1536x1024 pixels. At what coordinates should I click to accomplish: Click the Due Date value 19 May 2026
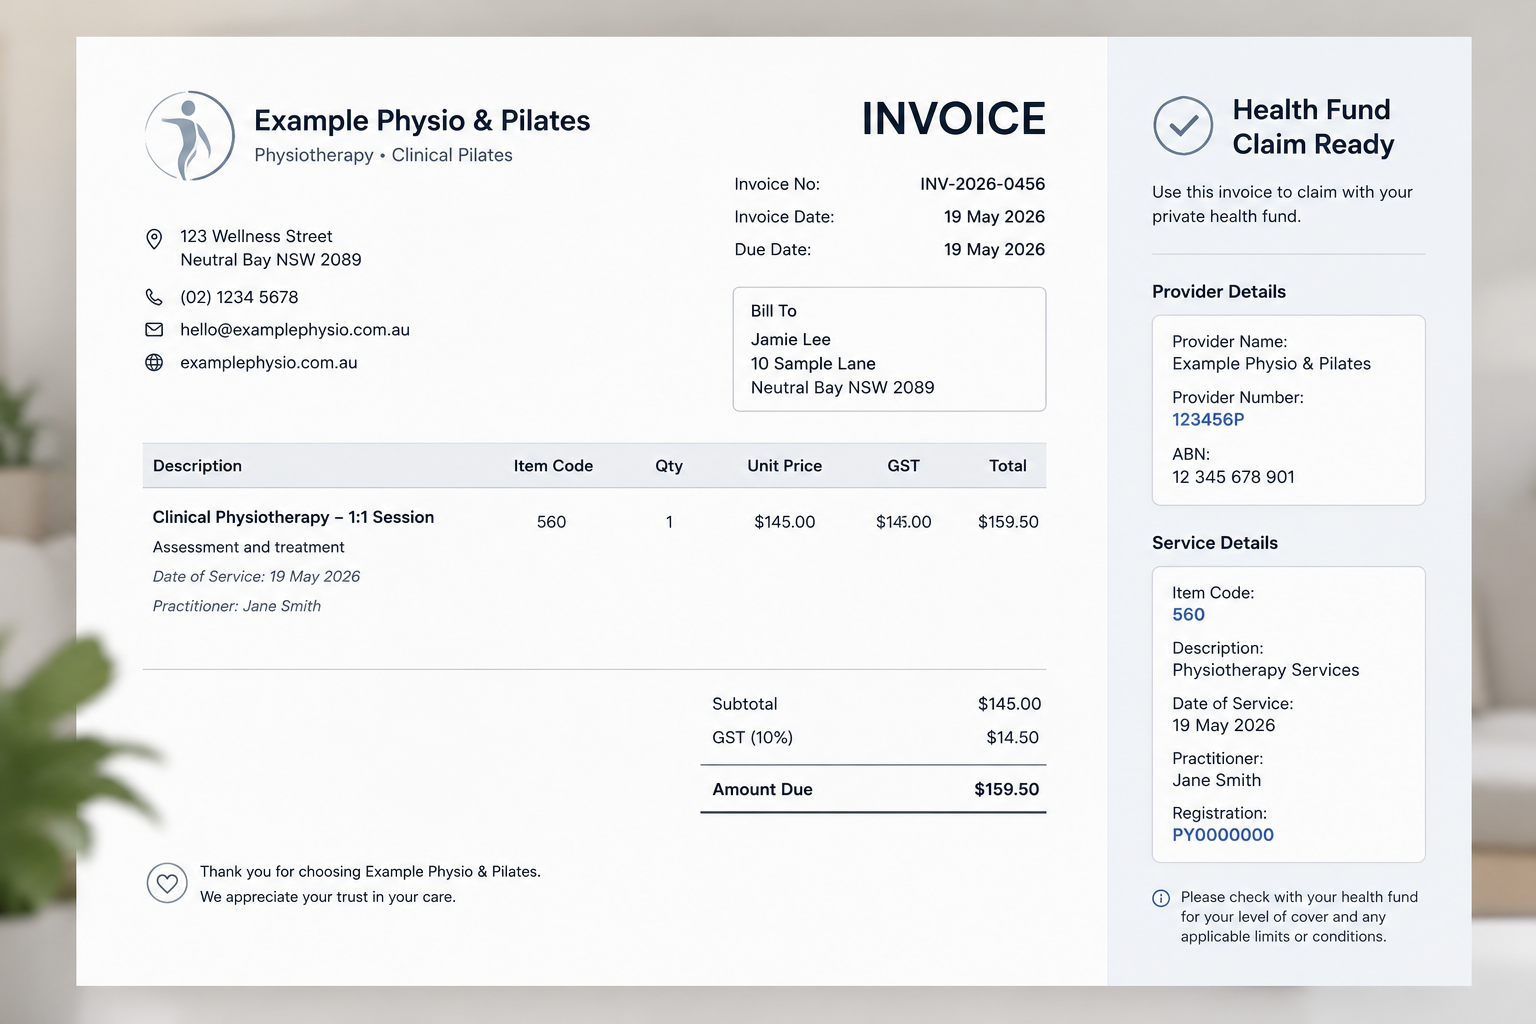click(994, 250)
